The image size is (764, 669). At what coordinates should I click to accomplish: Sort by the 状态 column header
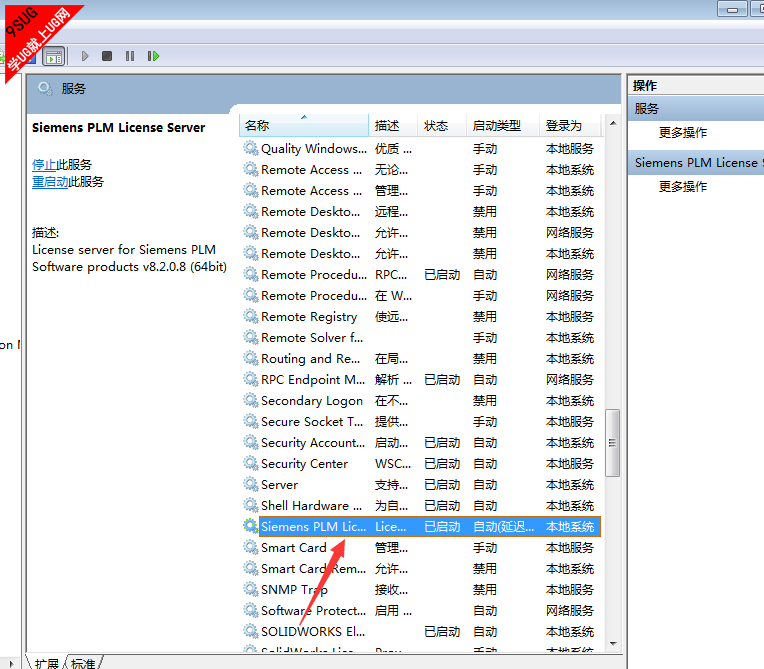442,126
